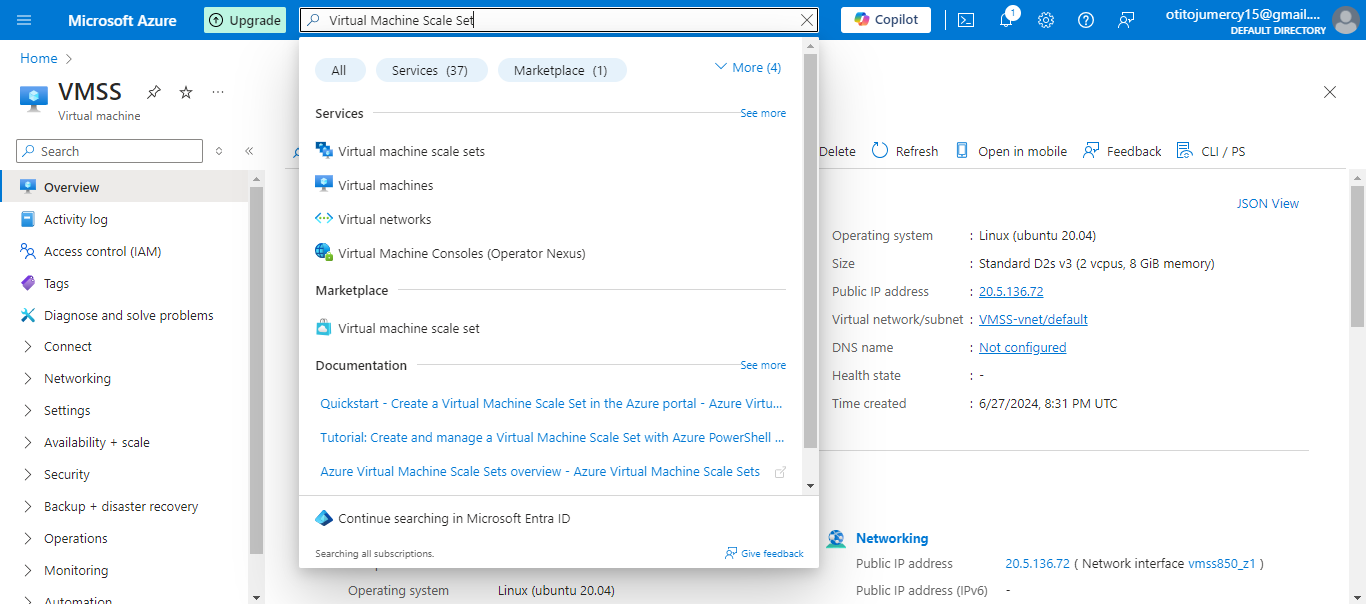Click in the global search box
Viewport: 1366px width, 604px height.
(560, 20)
